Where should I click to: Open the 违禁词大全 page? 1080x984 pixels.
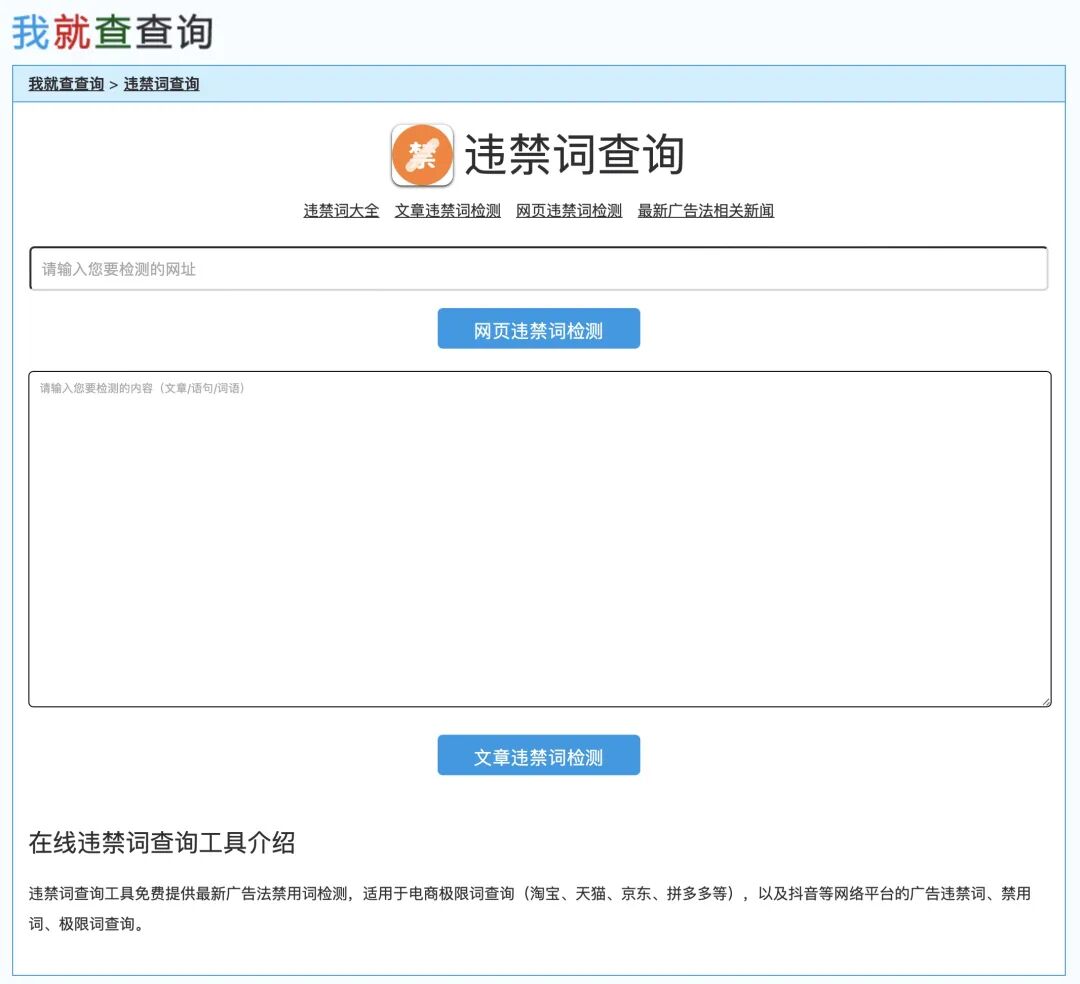(x=340, y=211)
